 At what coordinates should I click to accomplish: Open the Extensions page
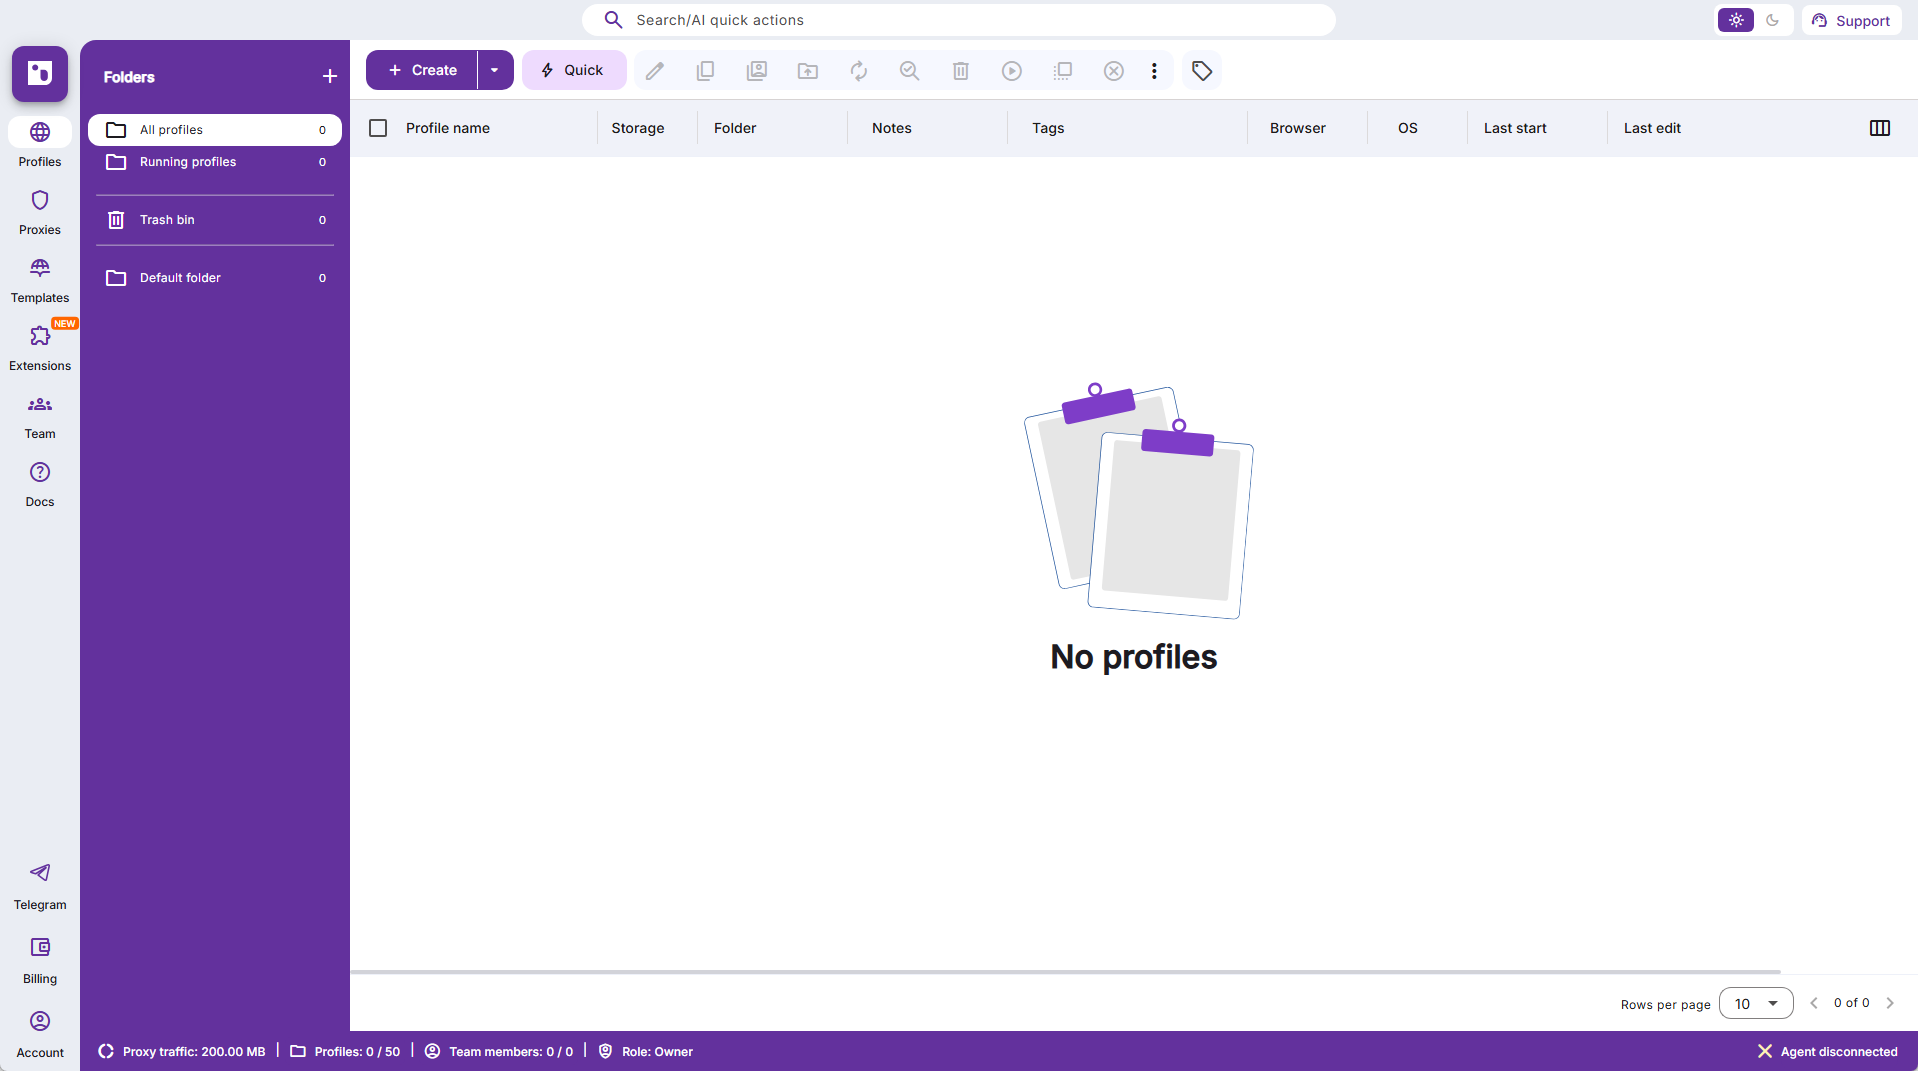[x=40, y=349]
